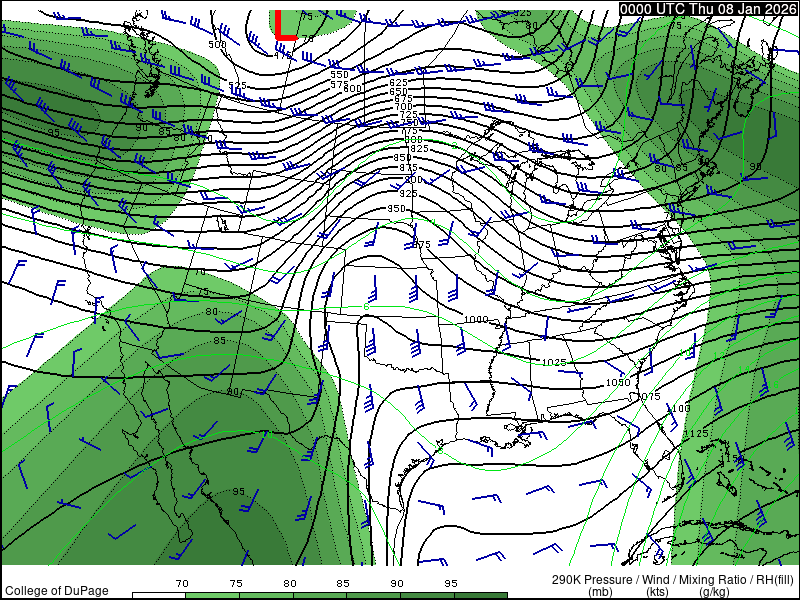800x600 pixels.
Task: Click the legend scale label 70
Action: tap(182, 583)
